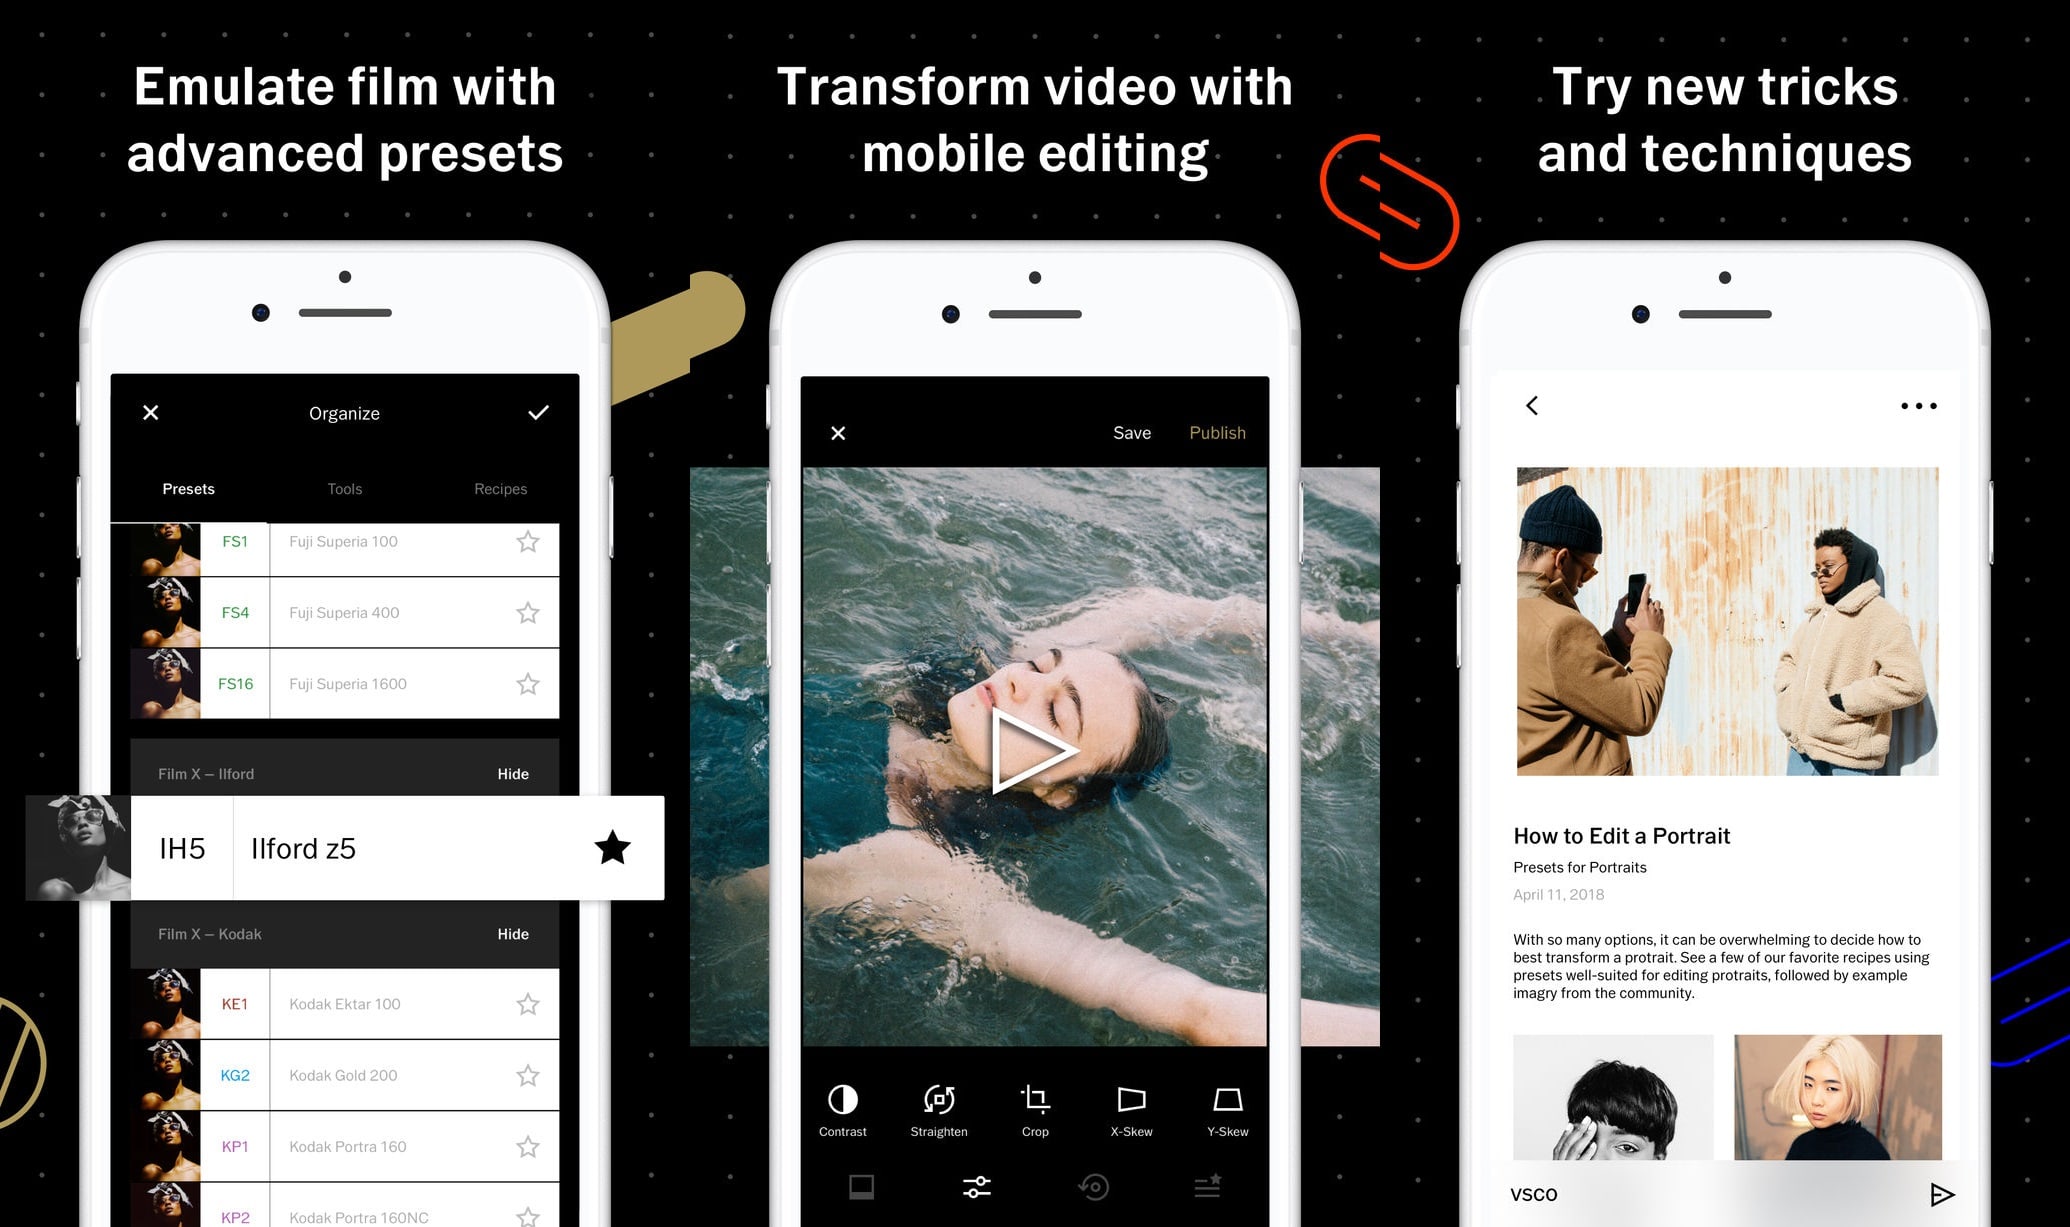Click the Contrast icon in video editor

(x=844, y=1098)
